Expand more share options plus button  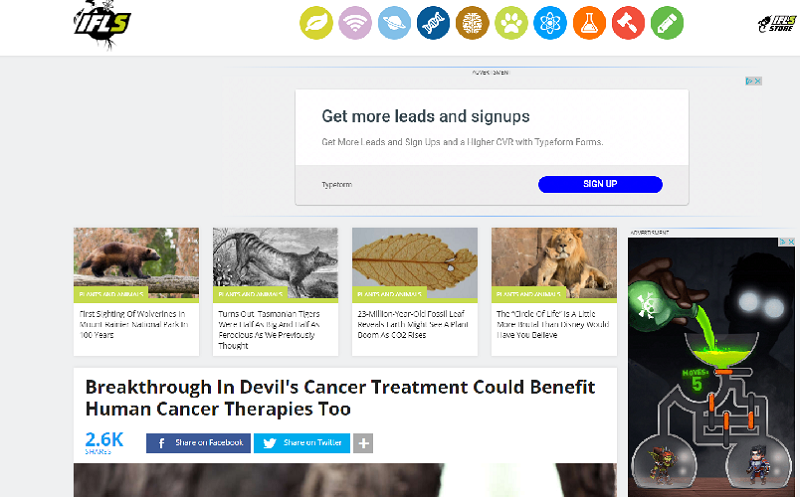coord(363,443)
